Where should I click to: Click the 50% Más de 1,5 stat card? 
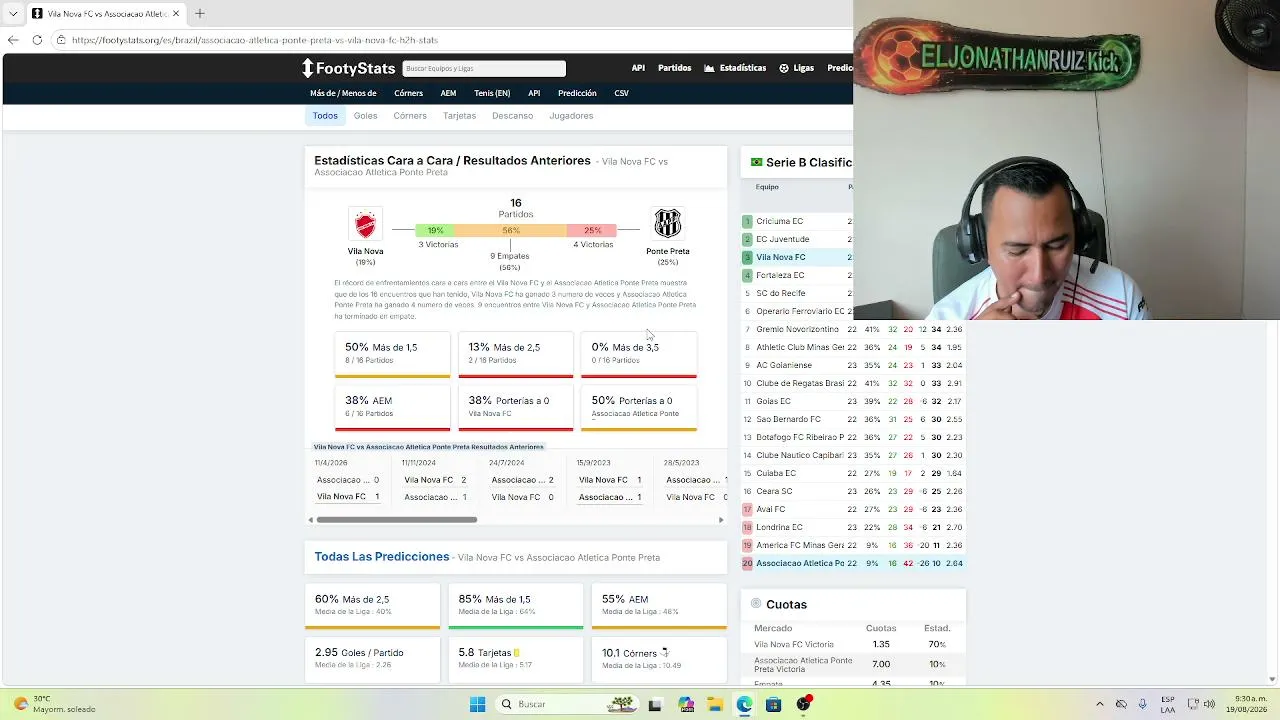pos(392,355)
